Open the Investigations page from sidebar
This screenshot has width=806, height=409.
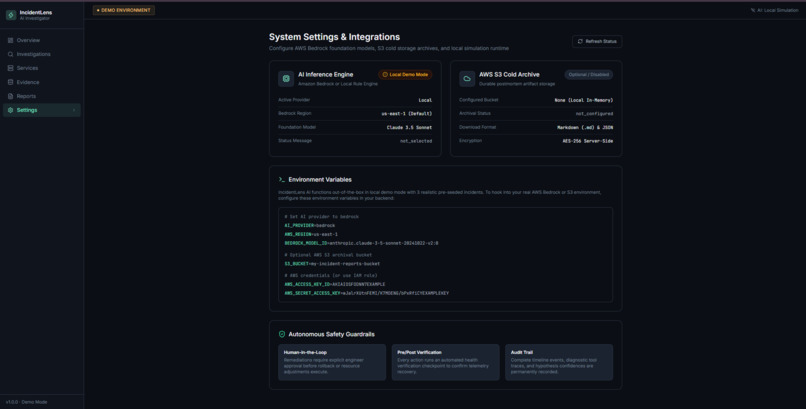42,54
